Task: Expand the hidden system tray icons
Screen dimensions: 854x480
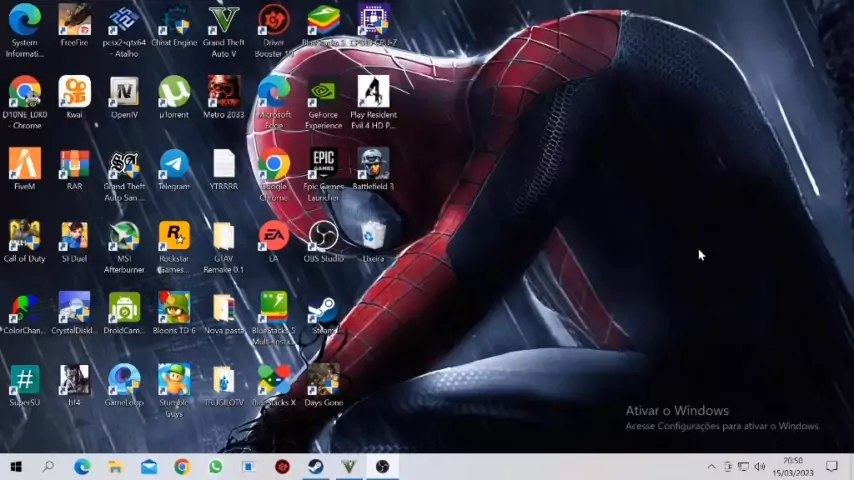Action: point(711,467)
